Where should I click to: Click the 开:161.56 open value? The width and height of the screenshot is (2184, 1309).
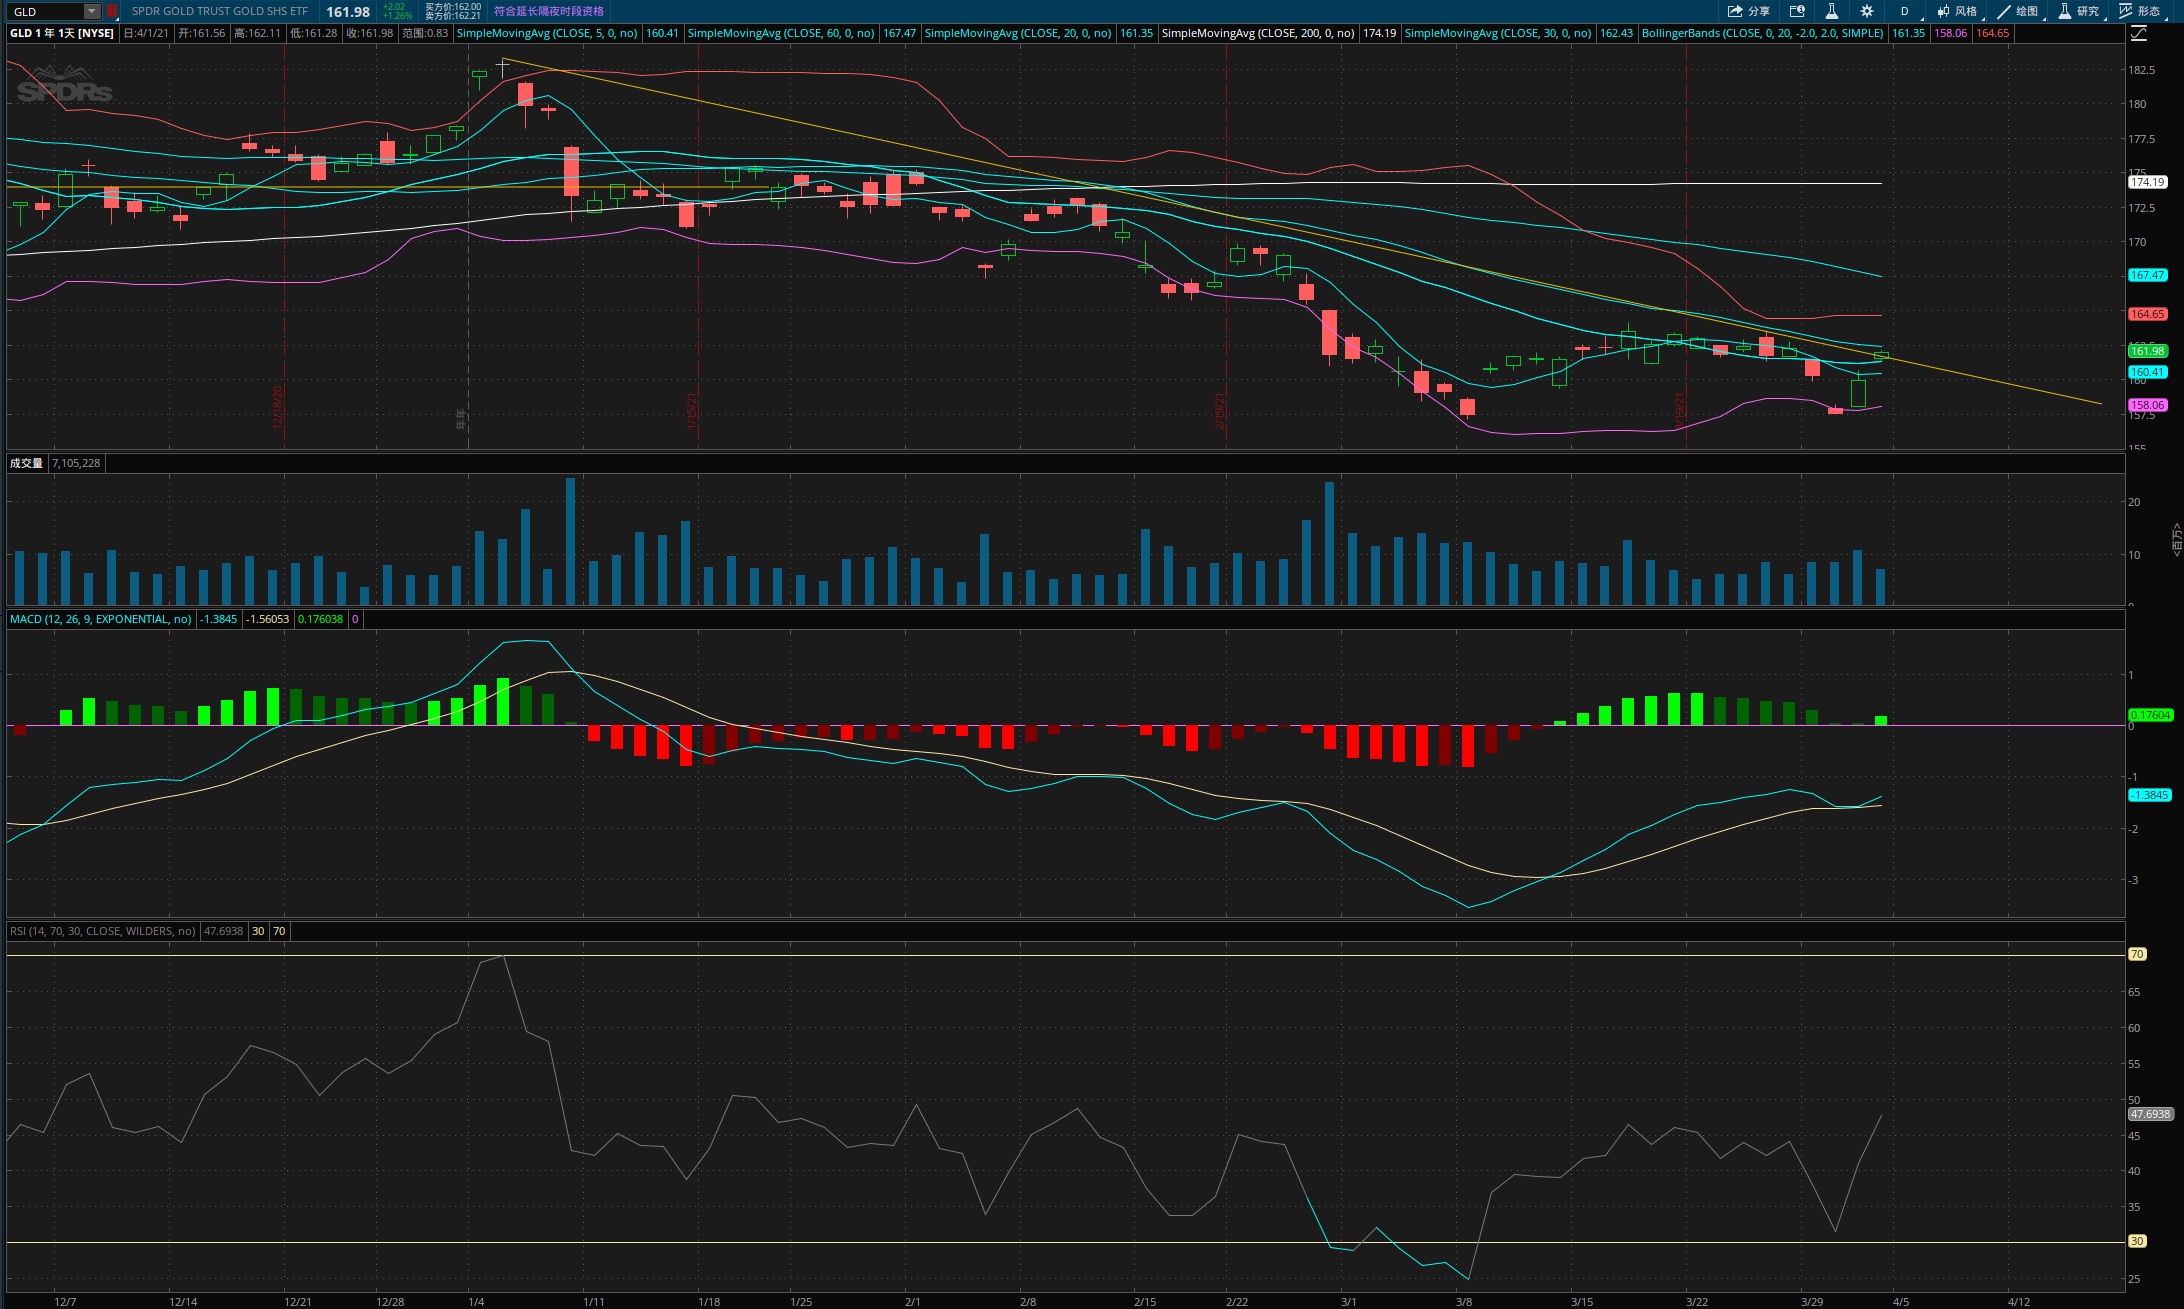201,33
